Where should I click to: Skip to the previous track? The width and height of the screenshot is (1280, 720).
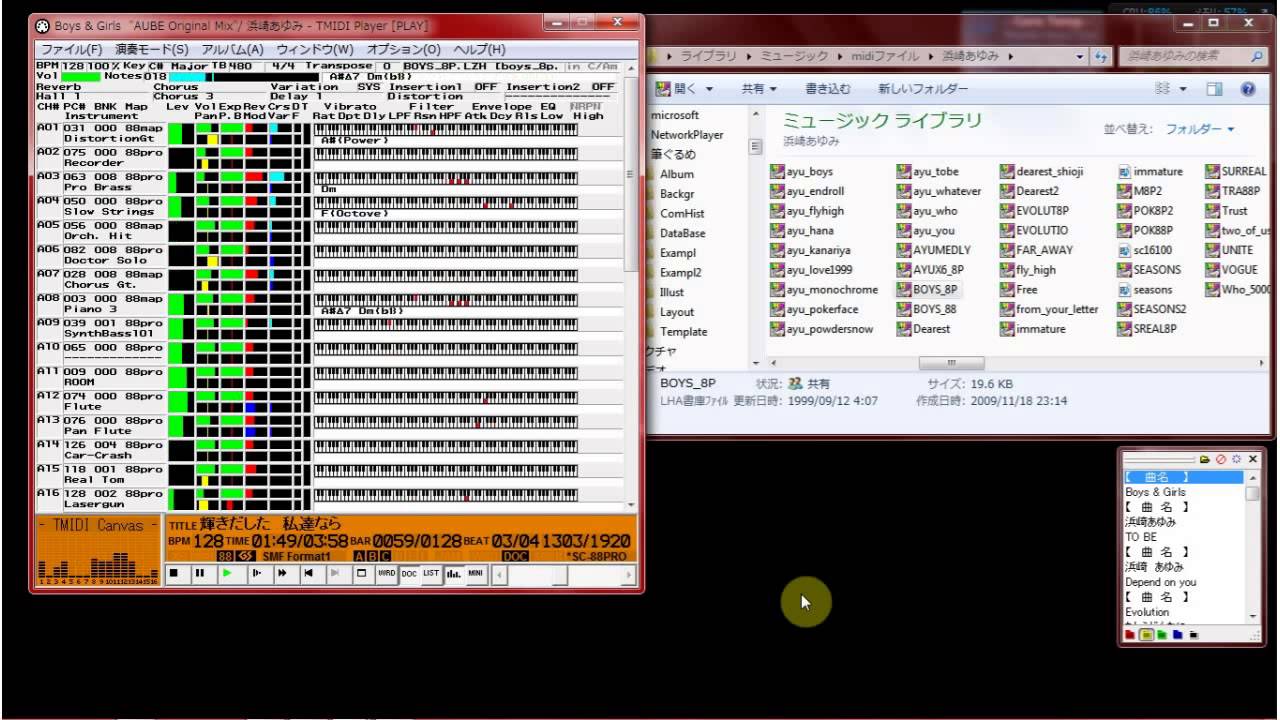click(x=309, y=573)
